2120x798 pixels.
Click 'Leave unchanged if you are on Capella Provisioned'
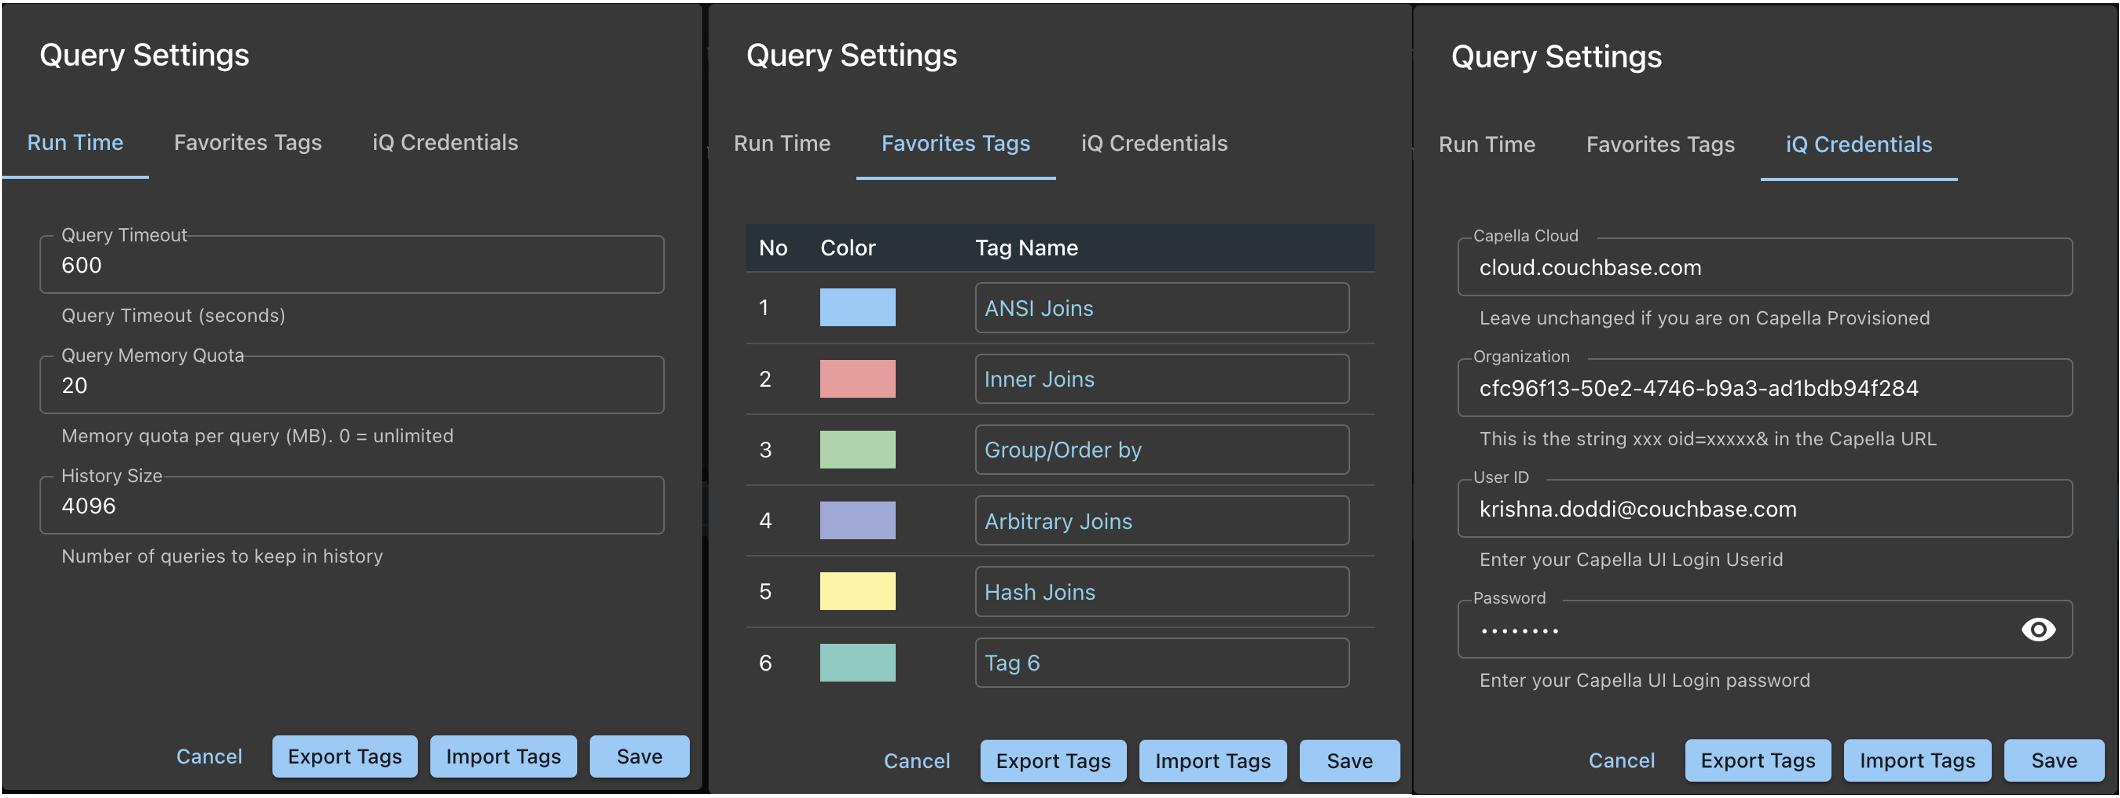click(x=1704, y=318)
